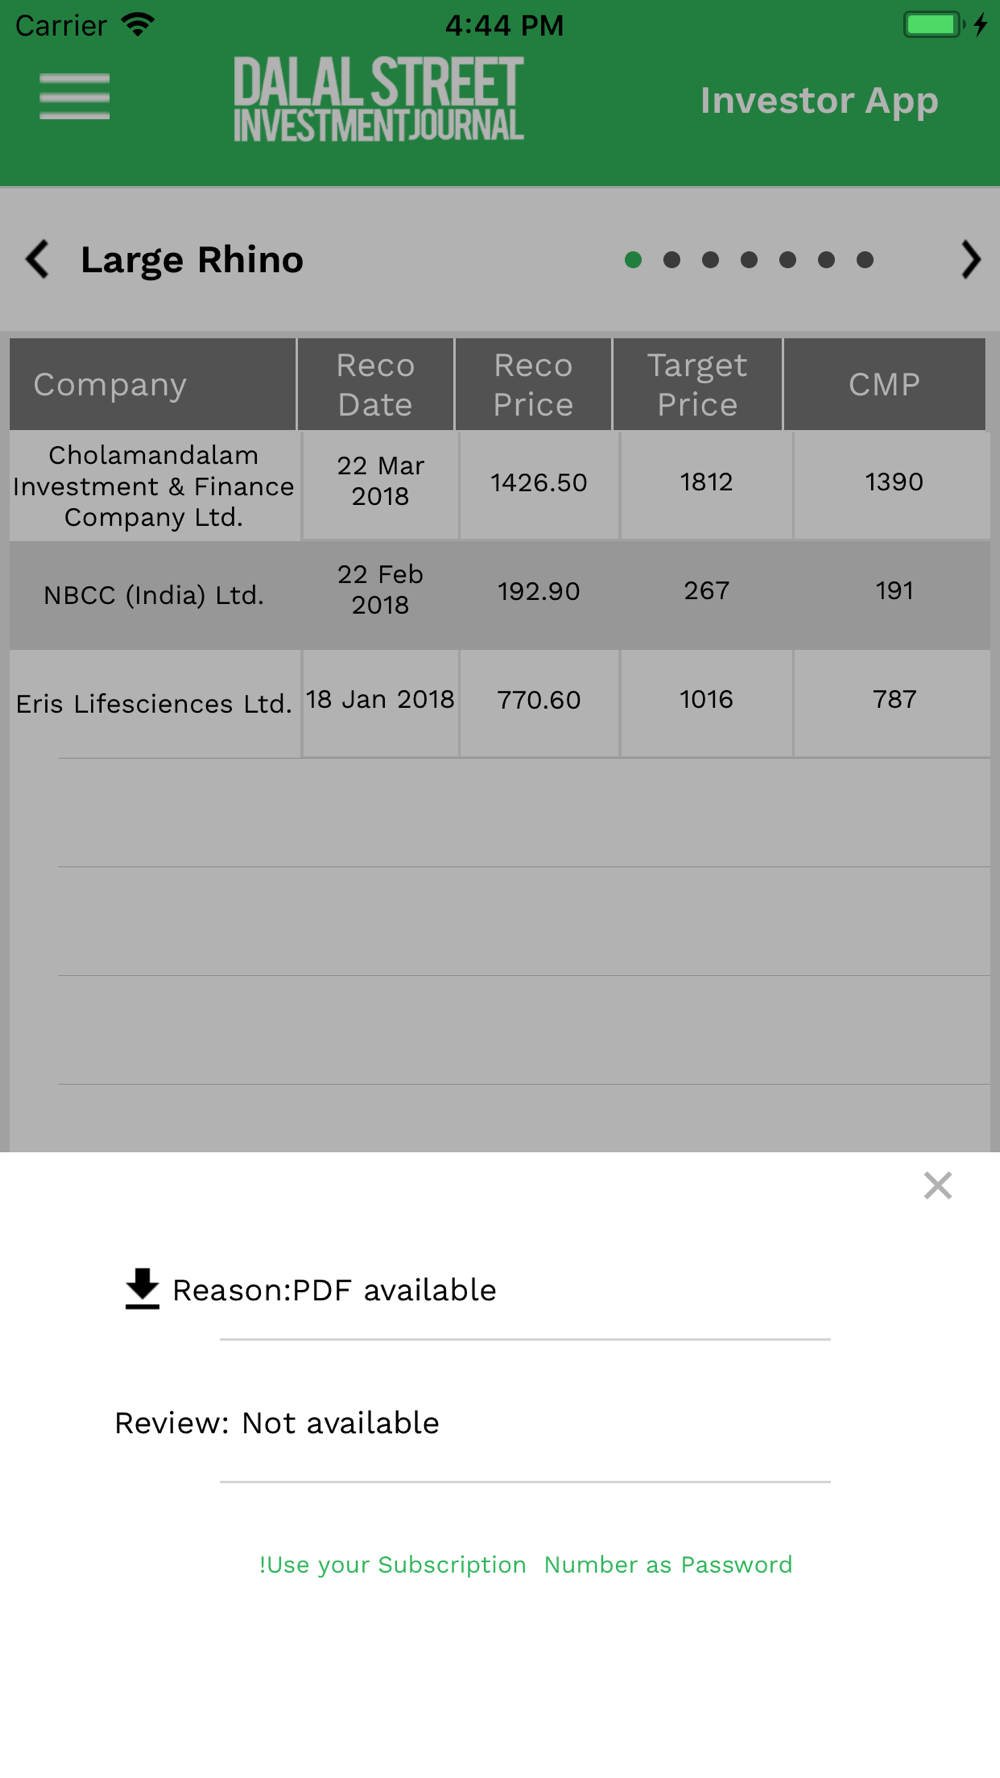This screenshot has width=1000, height=1778.
Task: Open Reason:PDF available link
Action: (x=334, y=1290)
